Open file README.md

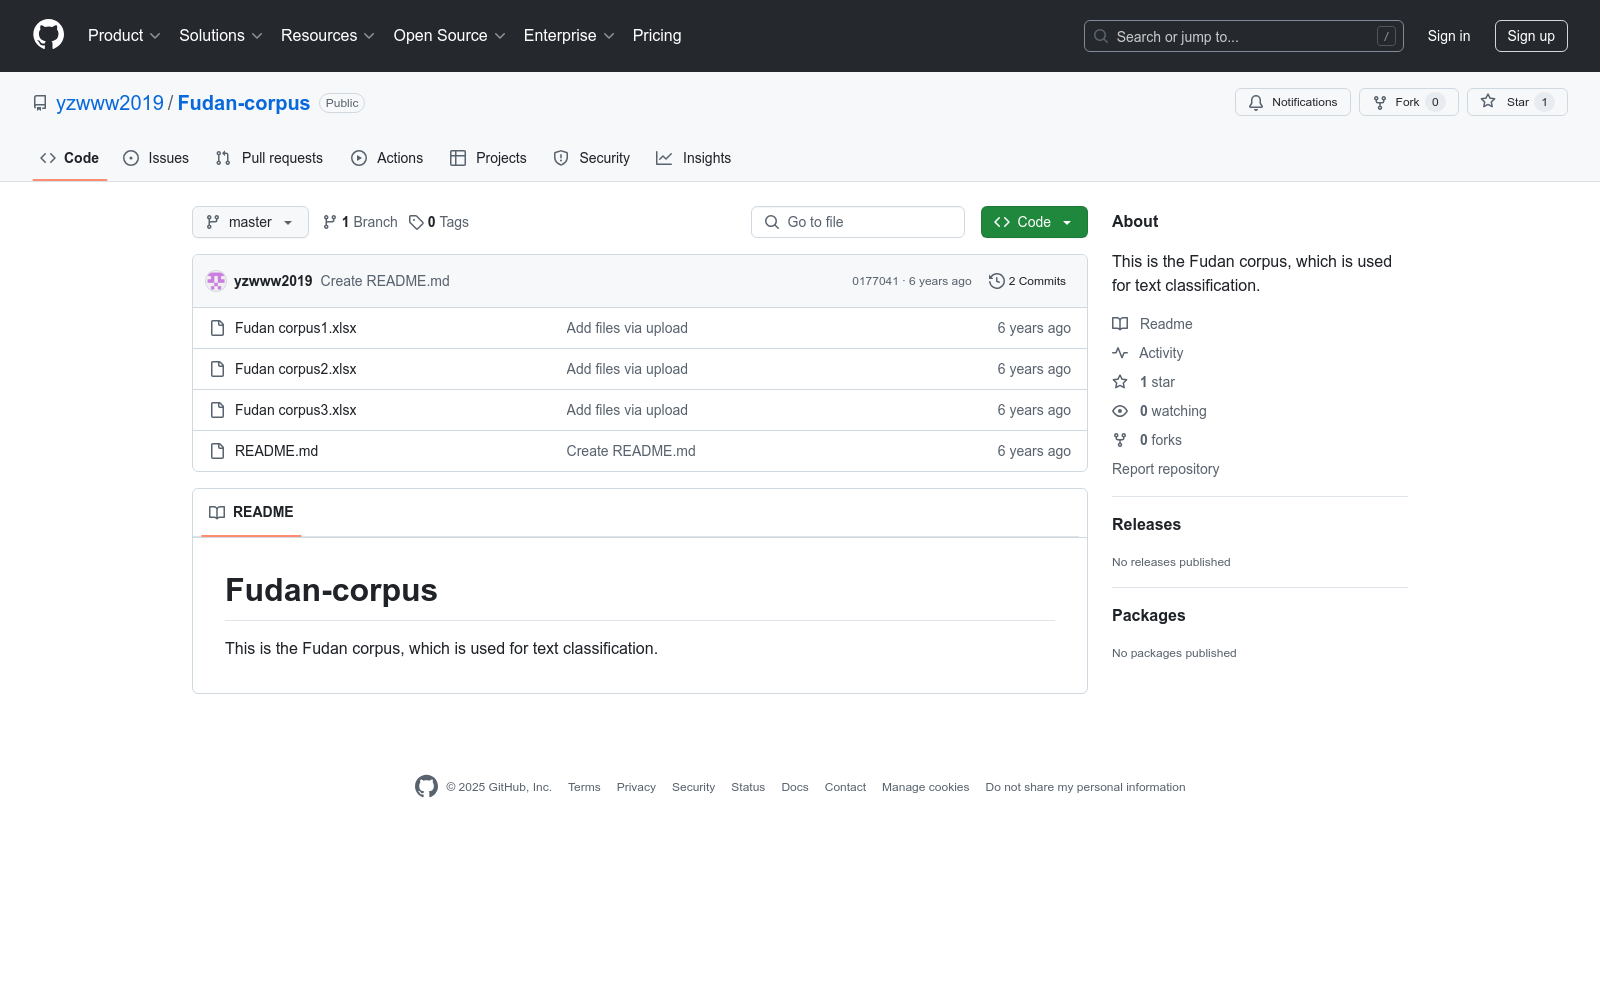click(x=276, y=451)
